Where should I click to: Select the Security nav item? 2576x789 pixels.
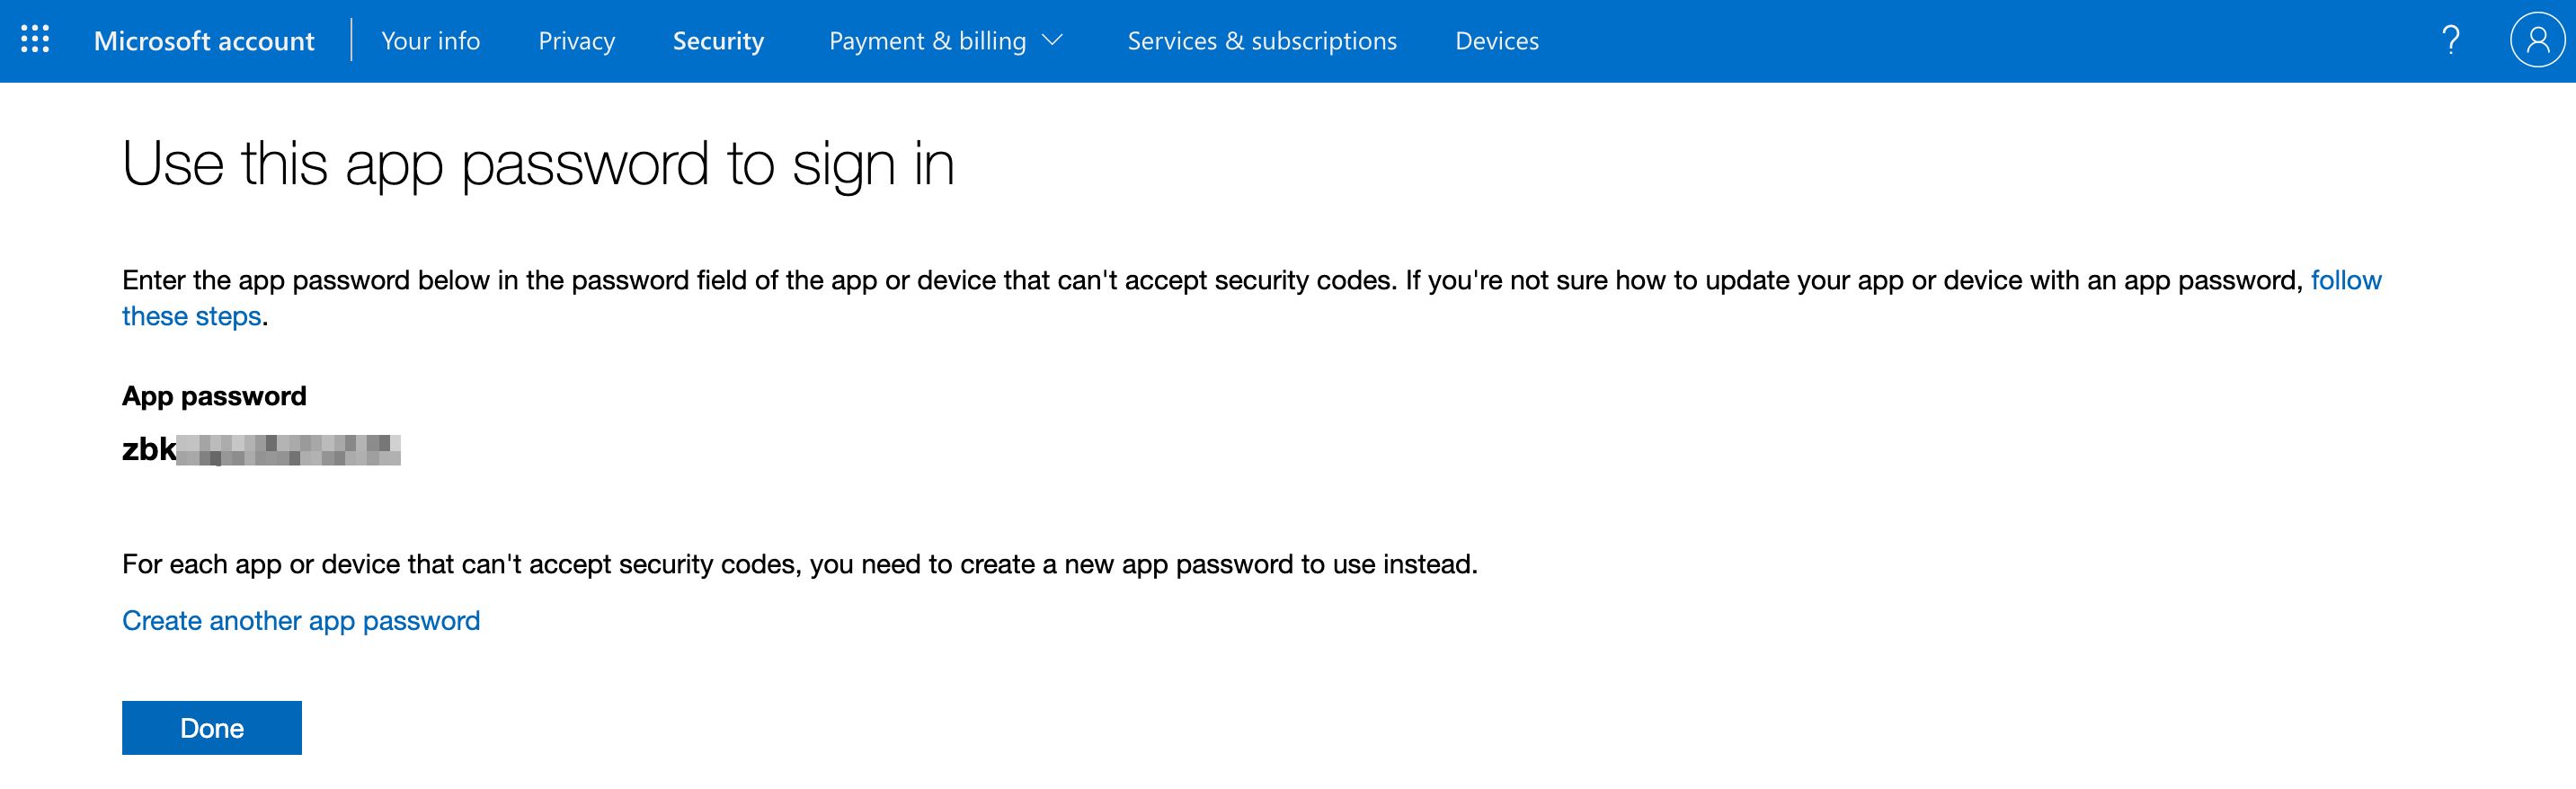pyautogui.click(x=718, y=41)
